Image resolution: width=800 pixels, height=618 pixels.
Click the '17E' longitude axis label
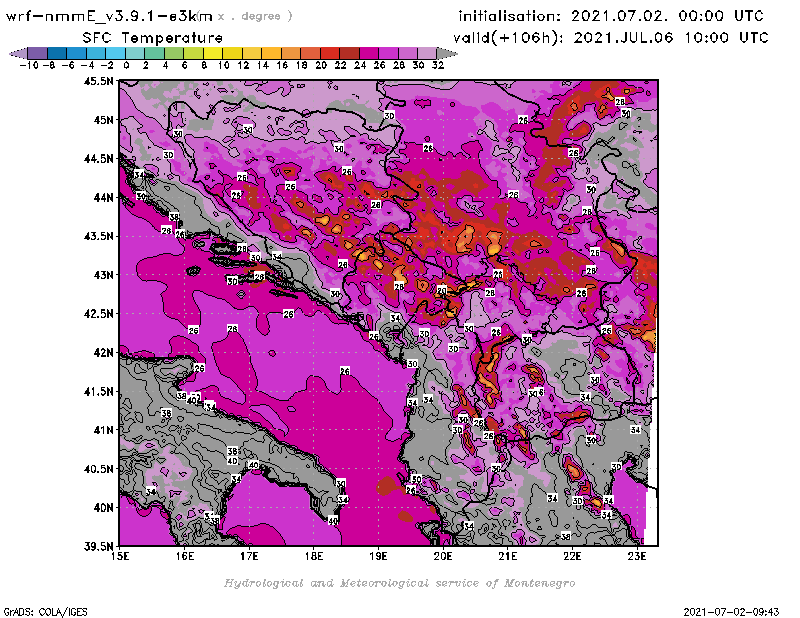249,556
